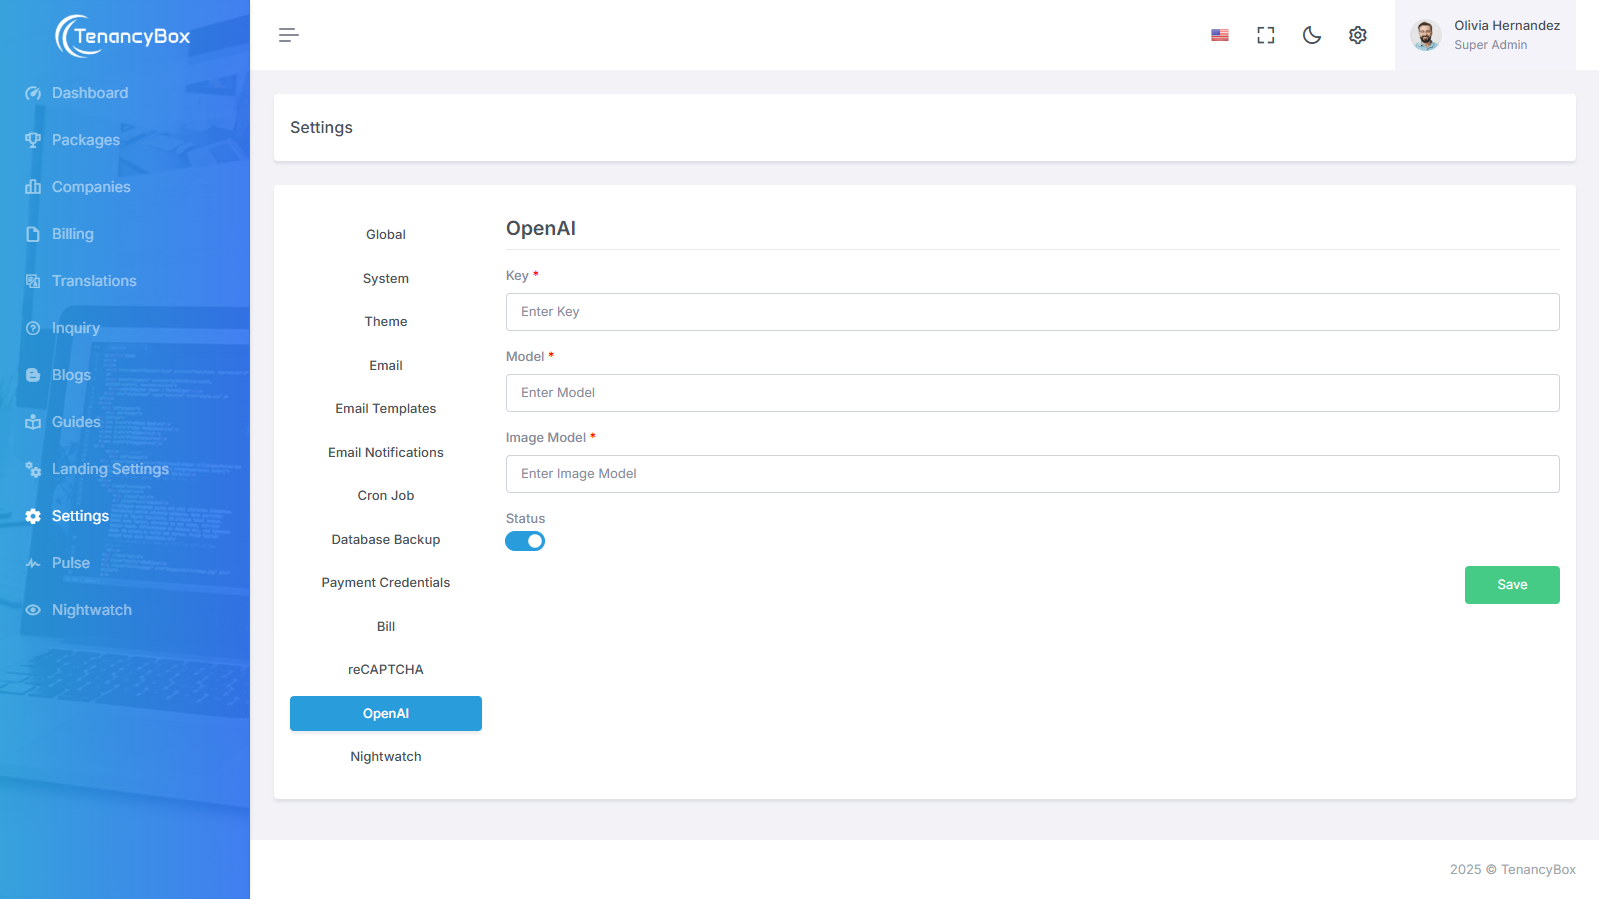Click the Inquiry question mark icon
The width and height of the screenshot is (1599, 899).
[33, 328]
